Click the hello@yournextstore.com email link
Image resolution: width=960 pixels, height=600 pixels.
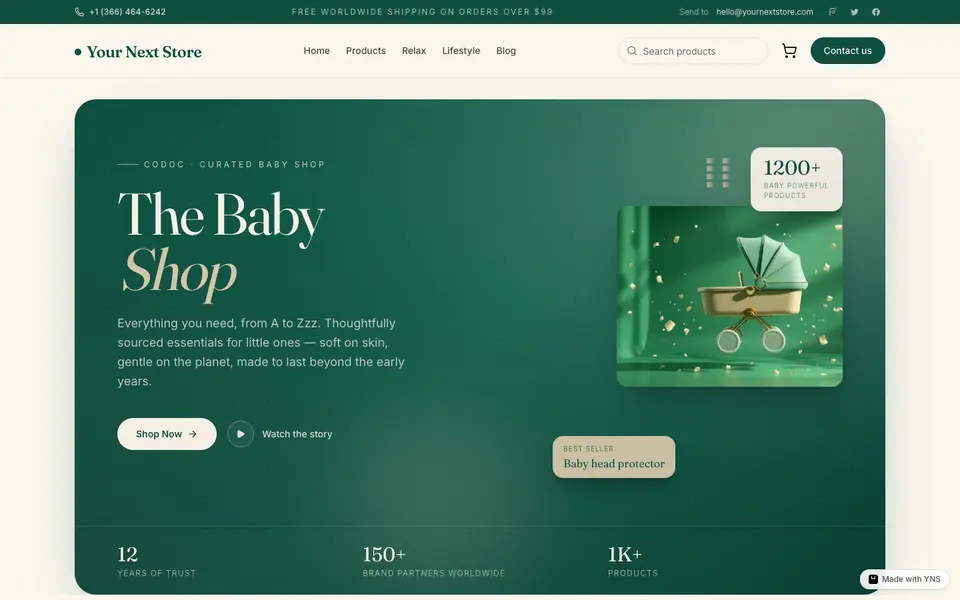click(765, 12)
